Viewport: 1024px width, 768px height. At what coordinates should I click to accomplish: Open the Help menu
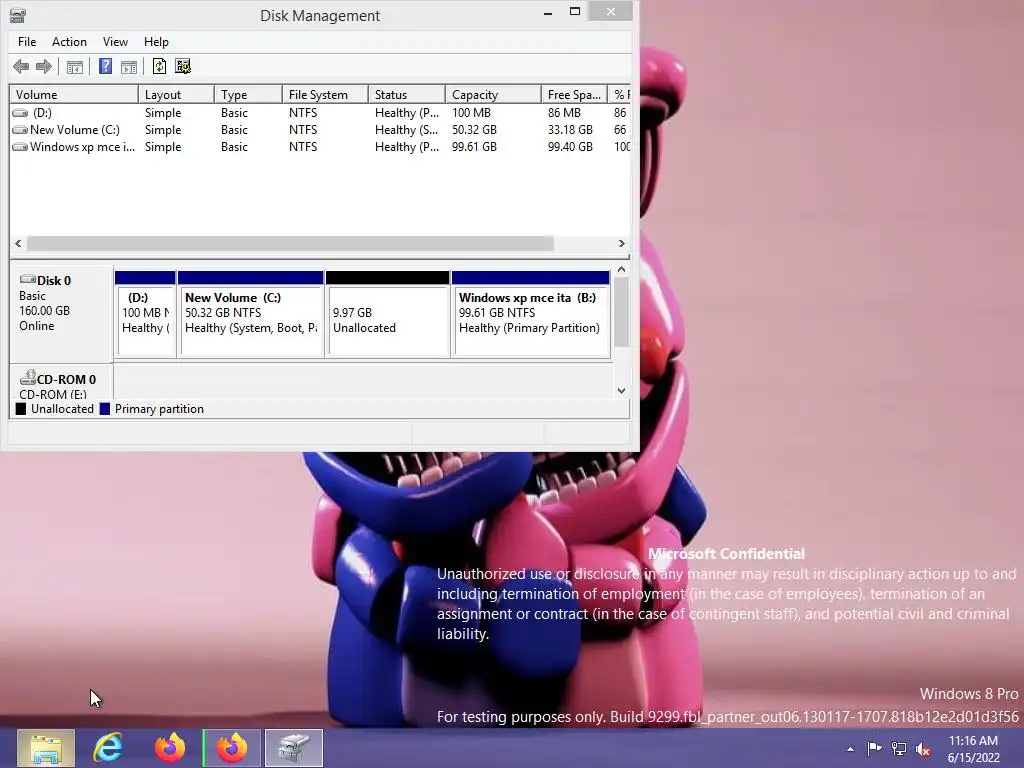coord(156,42)
